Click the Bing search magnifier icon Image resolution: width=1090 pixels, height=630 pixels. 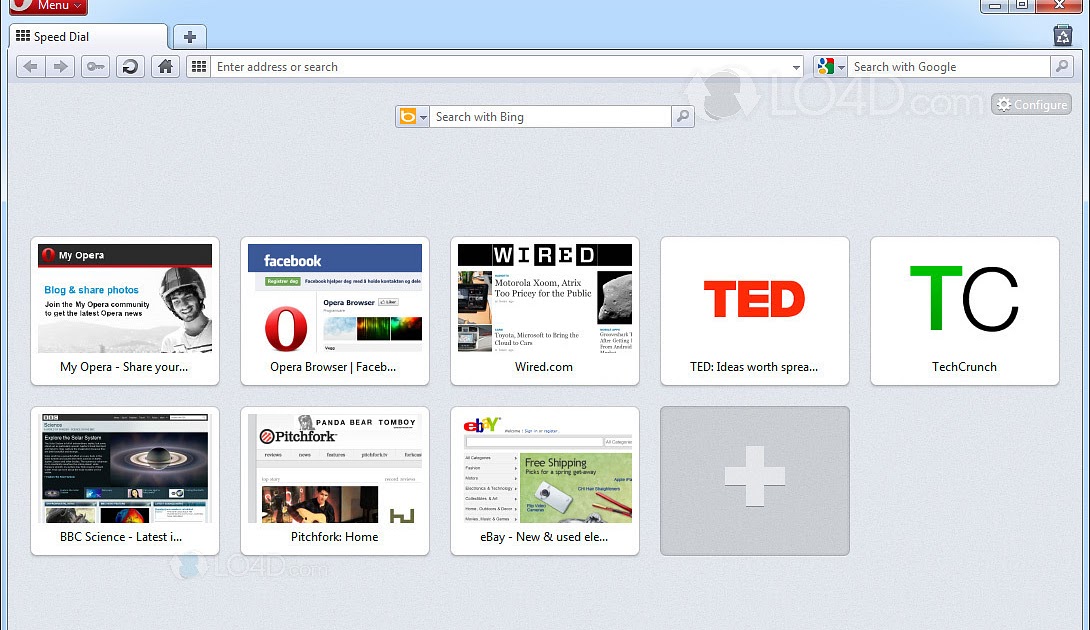[683, 117]
